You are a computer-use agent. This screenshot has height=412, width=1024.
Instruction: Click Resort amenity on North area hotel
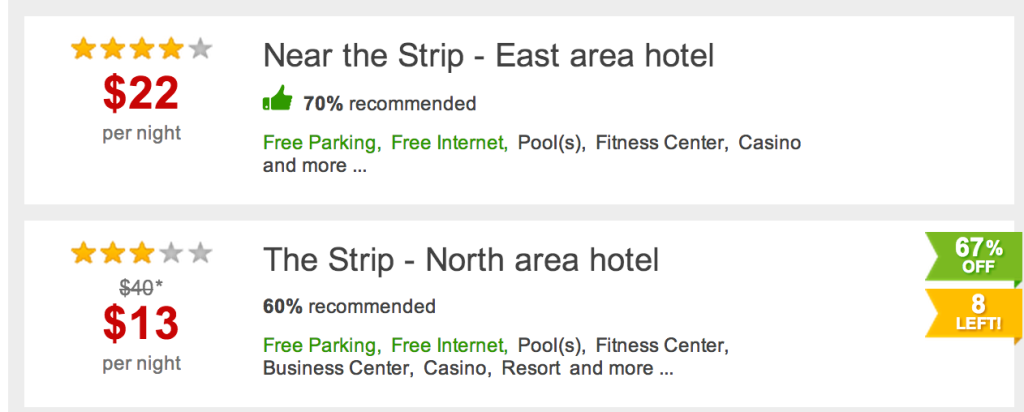pos(531,369)
